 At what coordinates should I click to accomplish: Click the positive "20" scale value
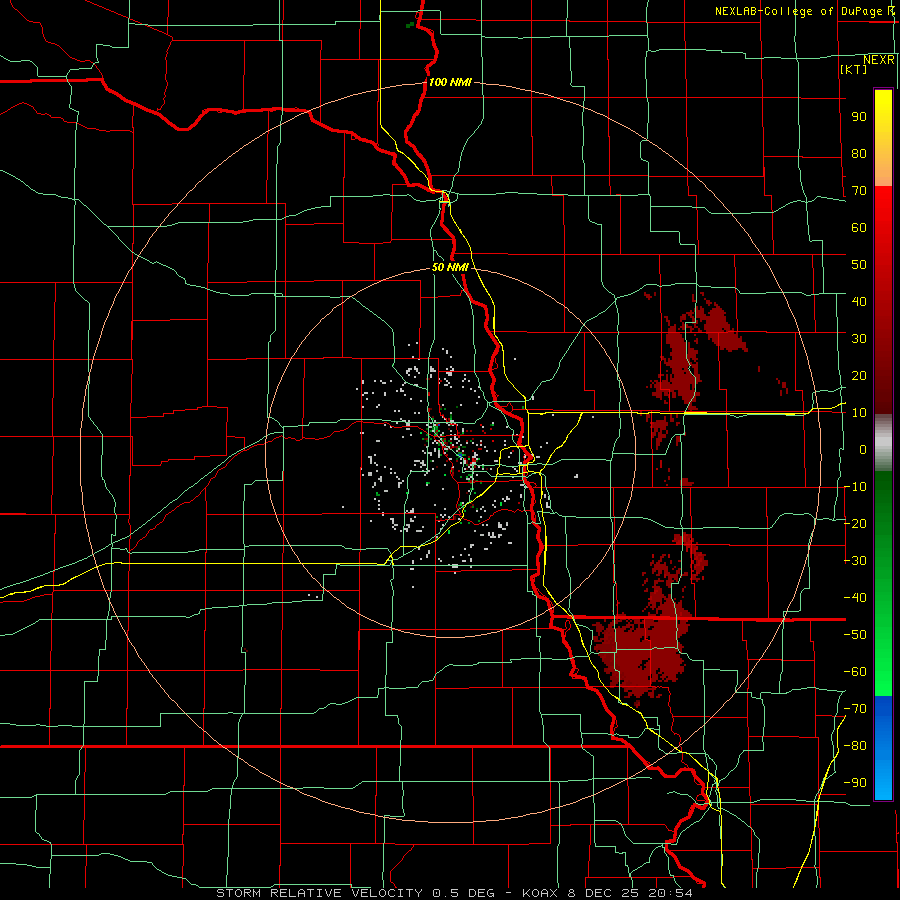point(859,375)
